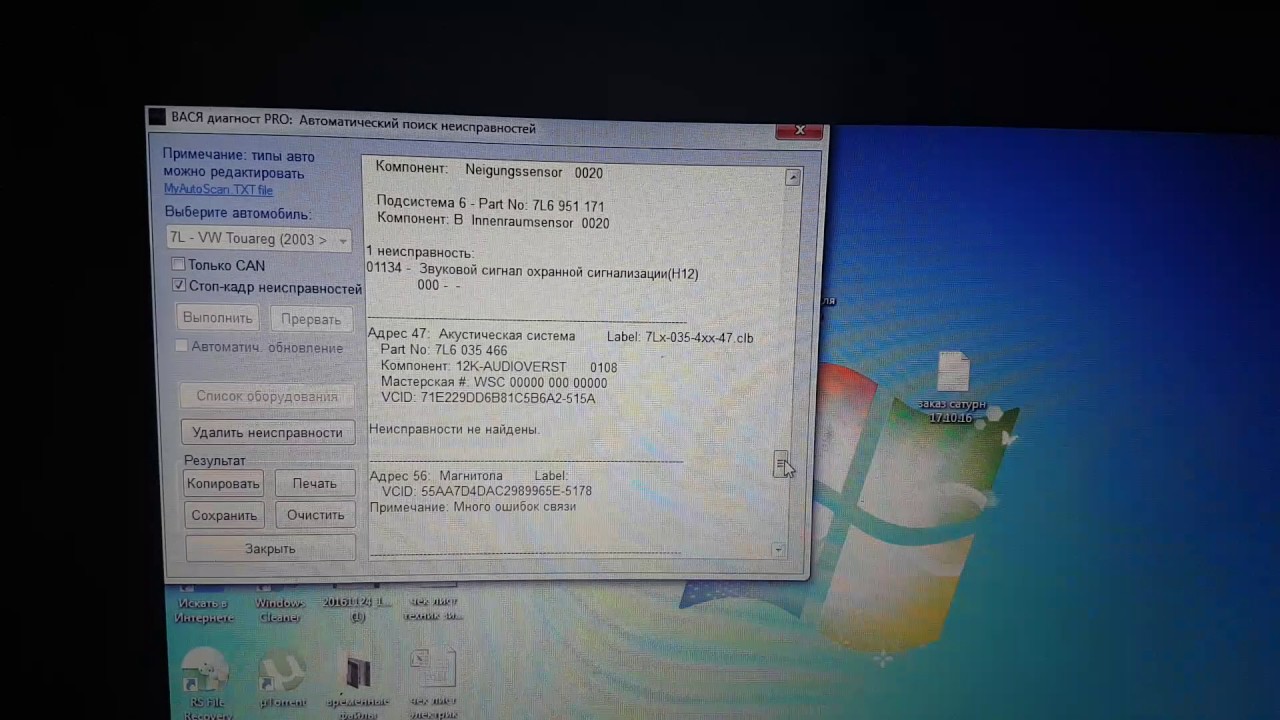Enable the 'Только CAN' checkbox
The width and height of the screenshot is (1280, 720).
(178, 264)
